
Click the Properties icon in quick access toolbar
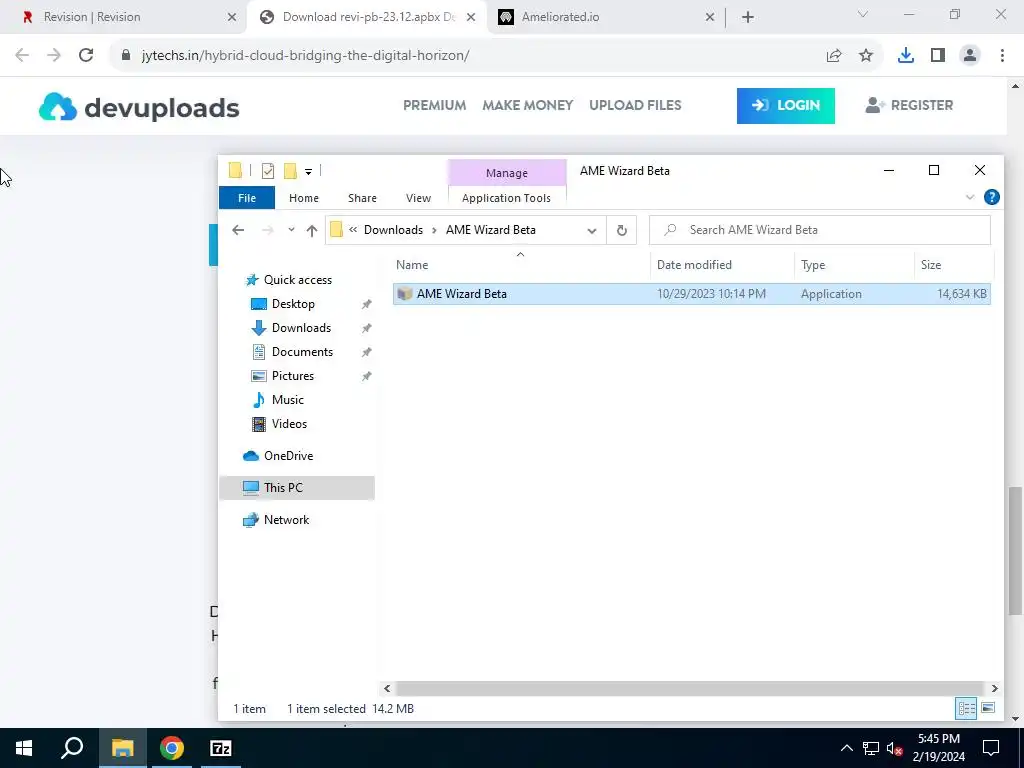coord(268,171)
